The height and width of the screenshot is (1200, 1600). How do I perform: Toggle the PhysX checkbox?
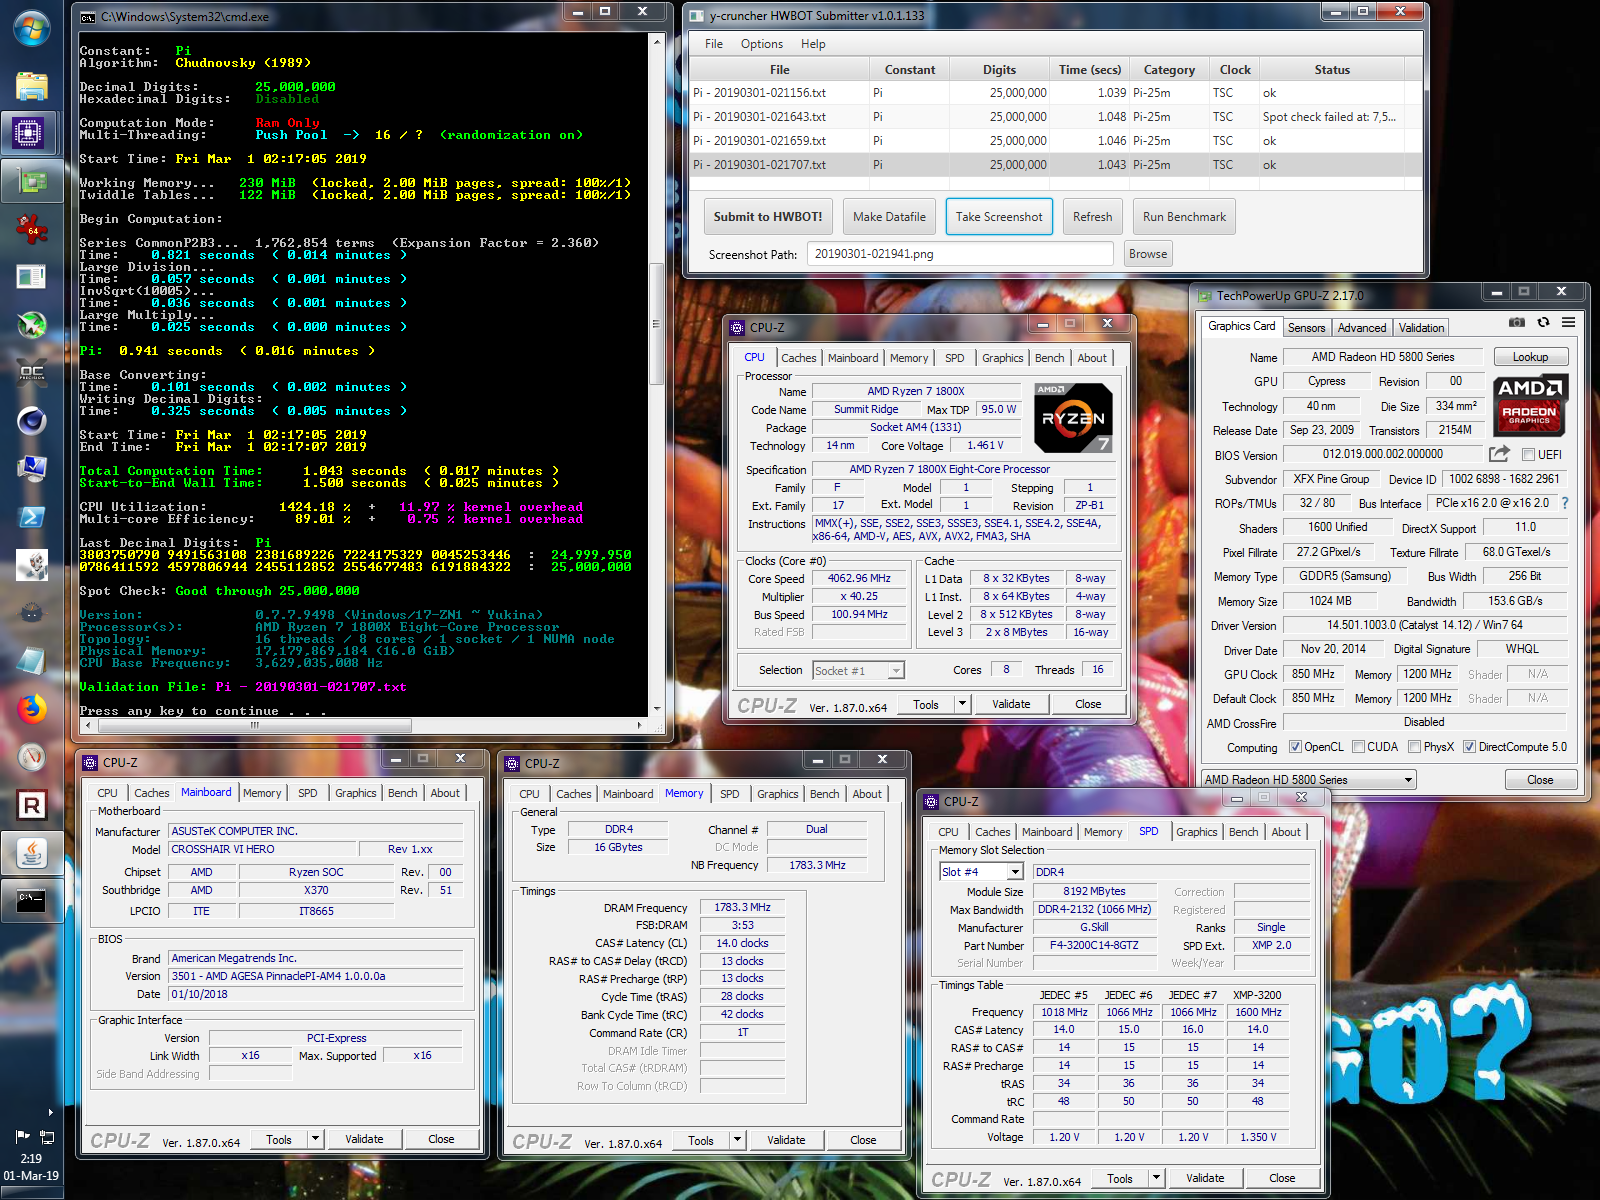click(1414, 747)
